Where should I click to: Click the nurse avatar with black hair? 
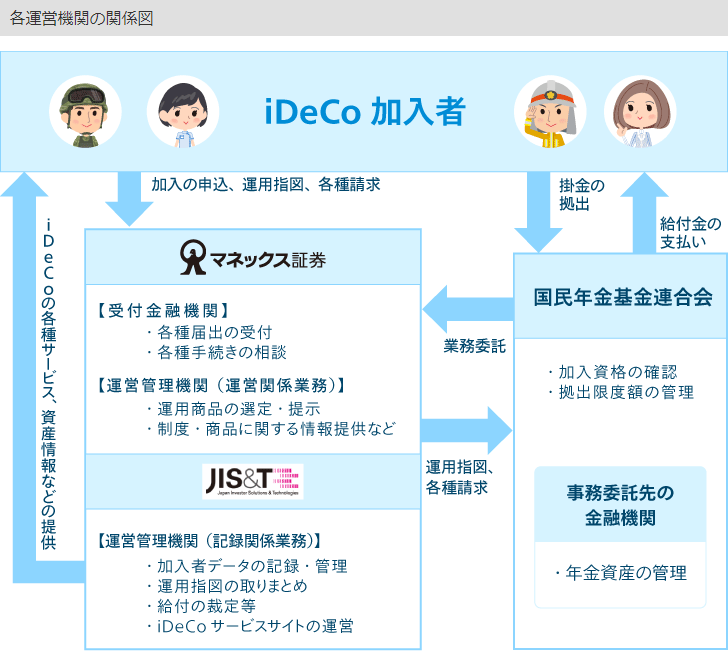tap(183, 112)
